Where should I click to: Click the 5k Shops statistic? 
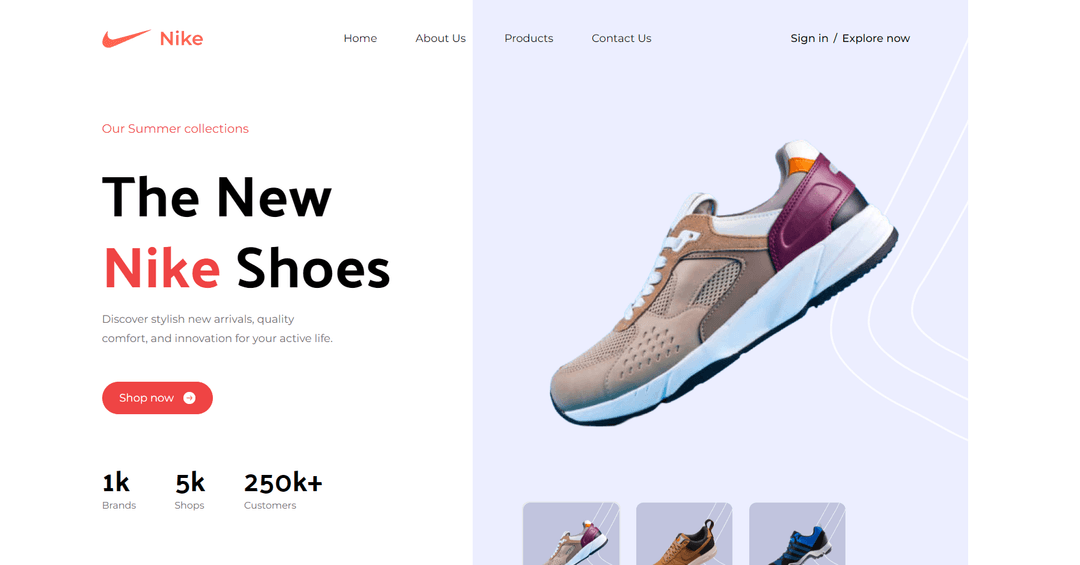(x=189, y=491)
